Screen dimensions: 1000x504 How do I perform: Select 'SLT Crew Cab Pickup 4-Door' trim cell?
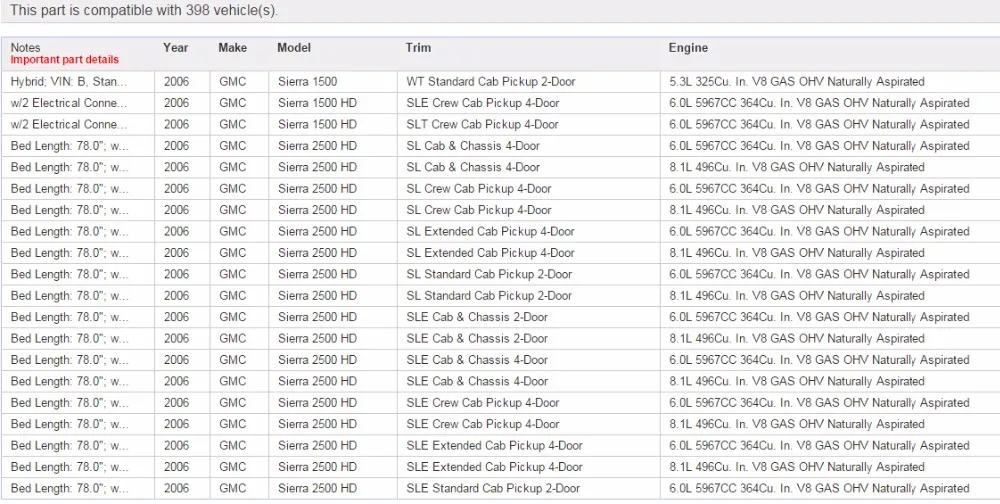(x=482, y=124)
